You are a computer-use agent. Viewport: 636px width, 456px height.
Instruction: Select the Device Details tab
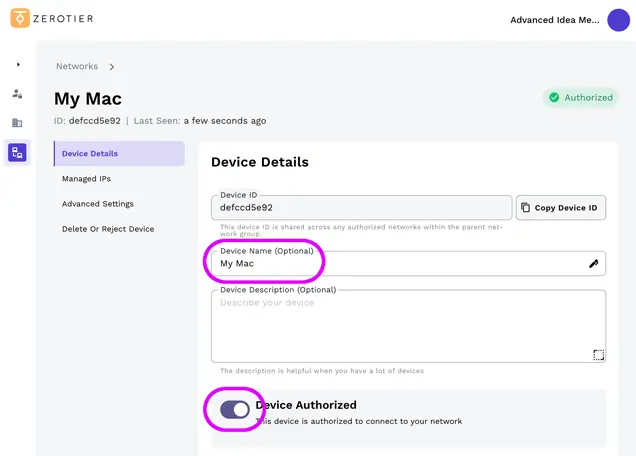tap(119, 154)
